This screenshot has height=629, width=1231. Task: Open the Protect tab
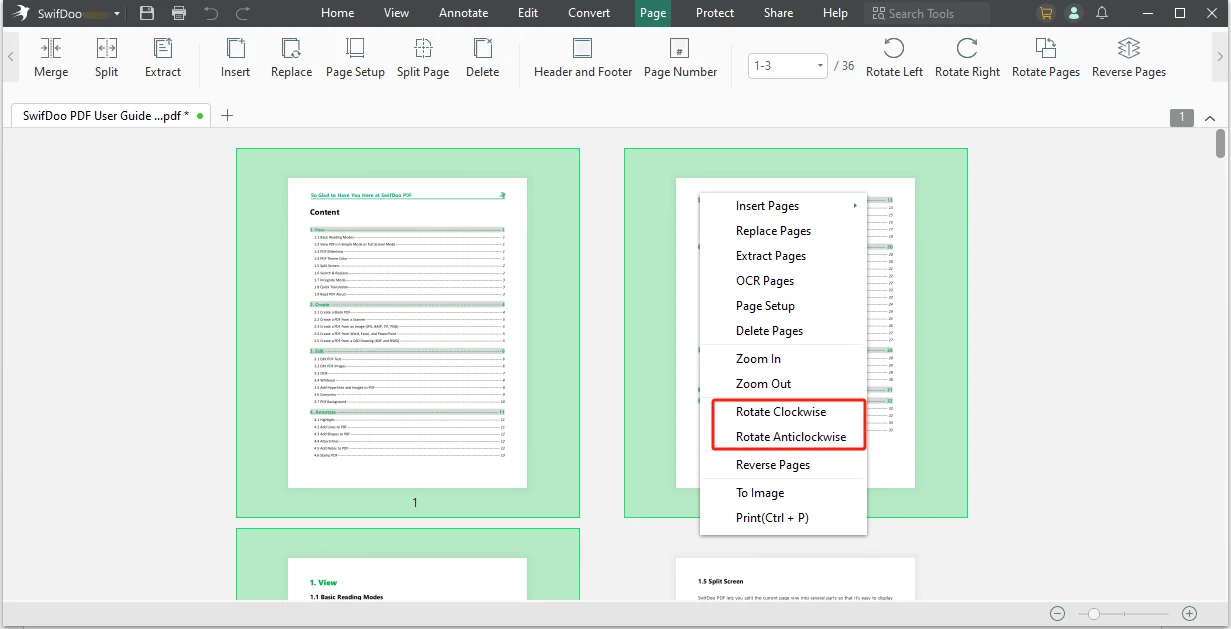[715, 13]
